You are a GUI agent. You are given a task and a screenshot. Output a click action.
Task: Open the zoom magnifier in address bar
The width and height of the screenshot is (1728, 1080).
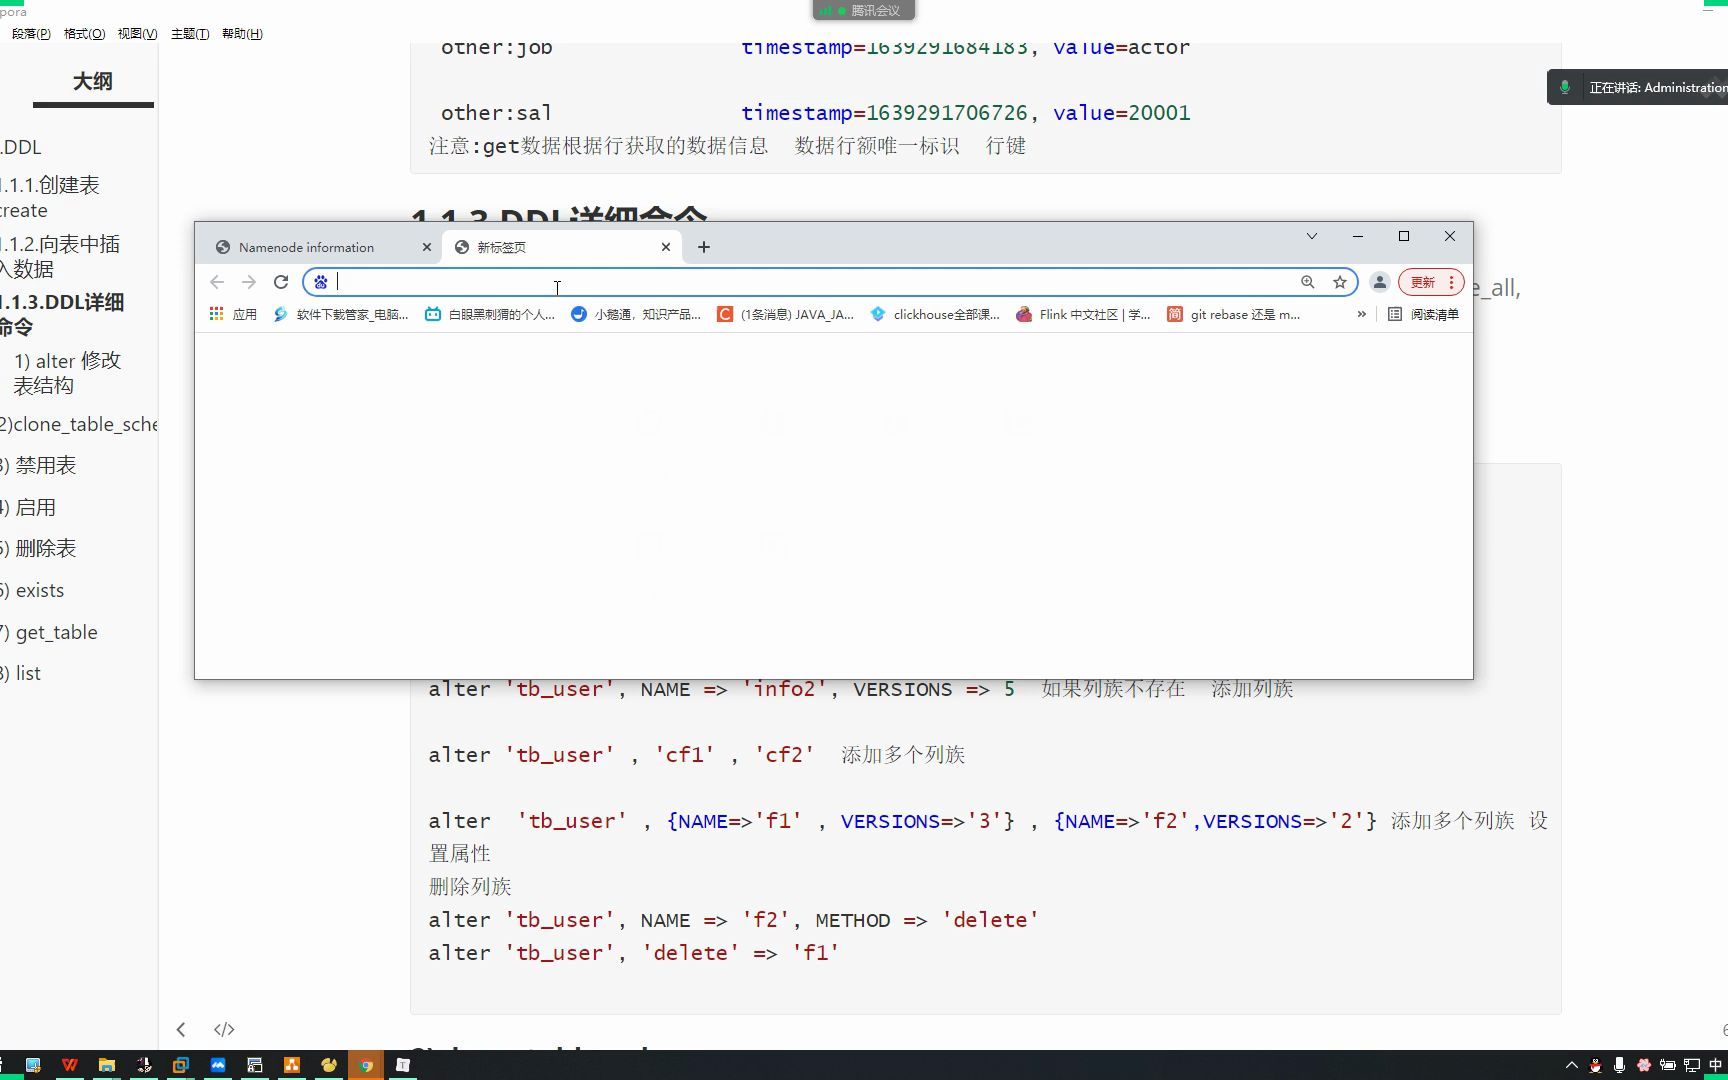(1308, 282)
